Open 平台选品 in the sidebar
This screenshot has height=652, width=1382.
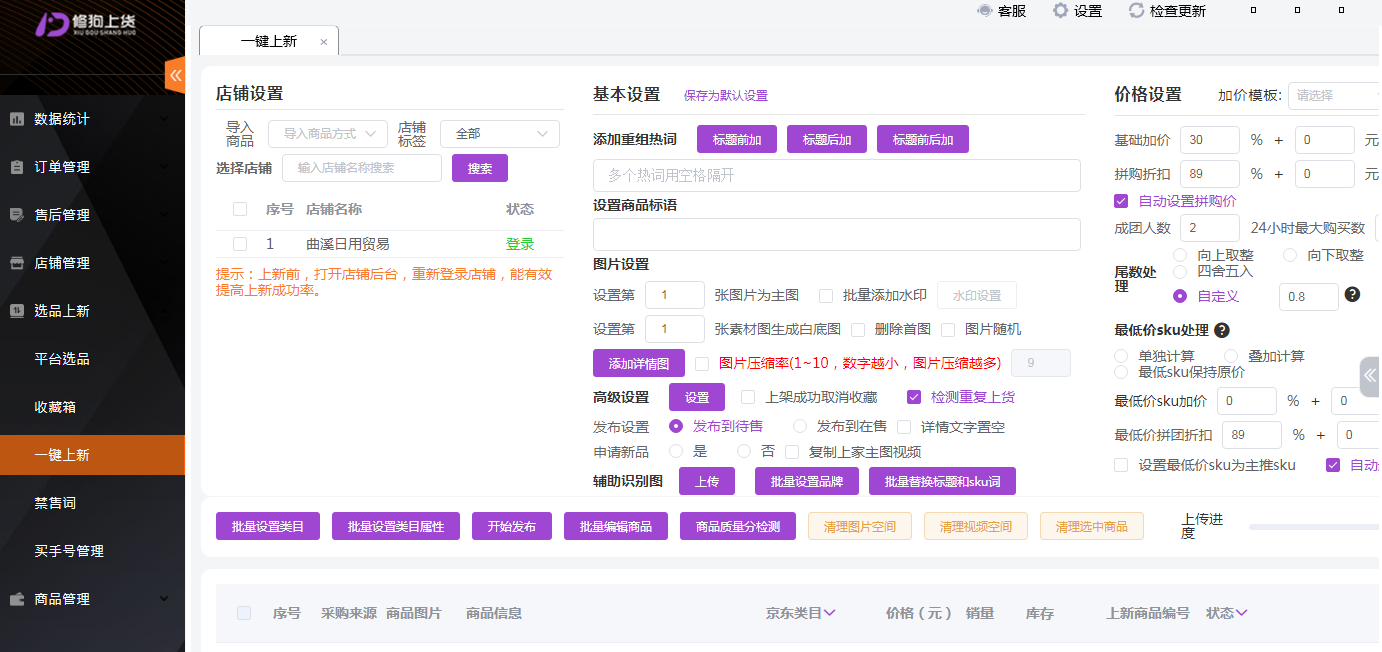coord(62,359)
